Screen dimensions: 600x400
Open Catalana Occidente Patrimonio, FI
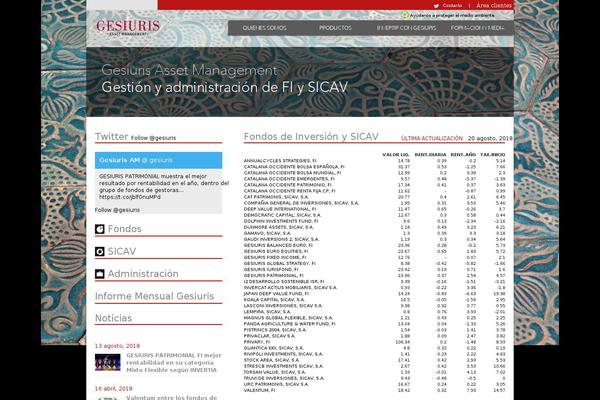[287, 185]
